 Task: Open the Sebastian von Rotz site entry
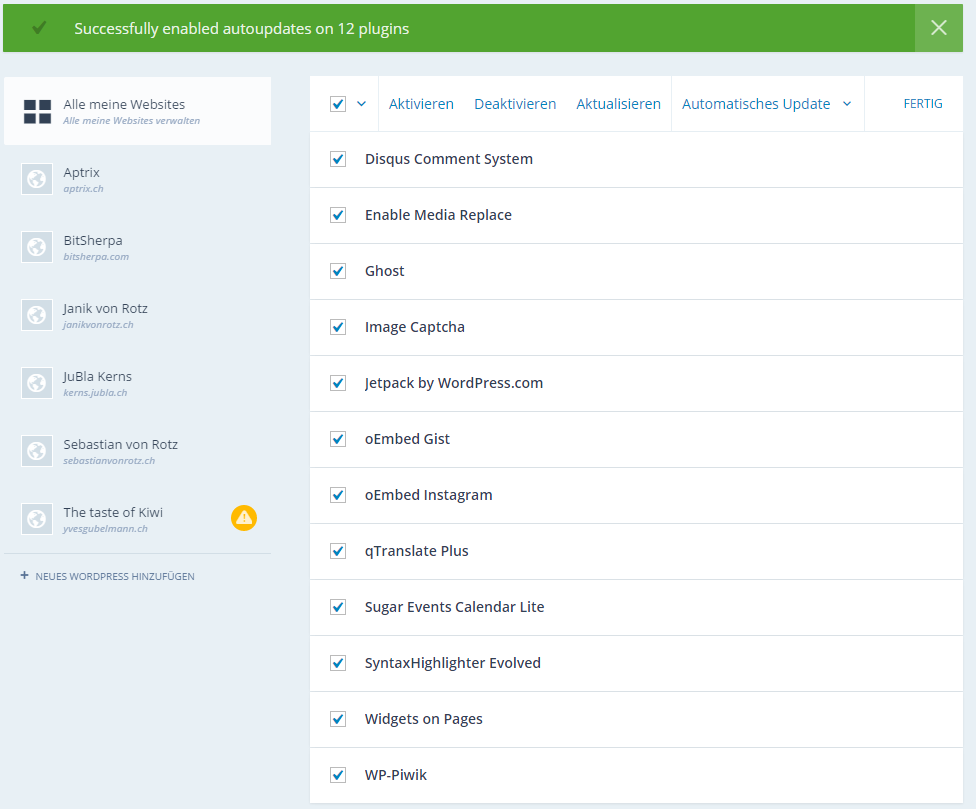pos(138,451)
